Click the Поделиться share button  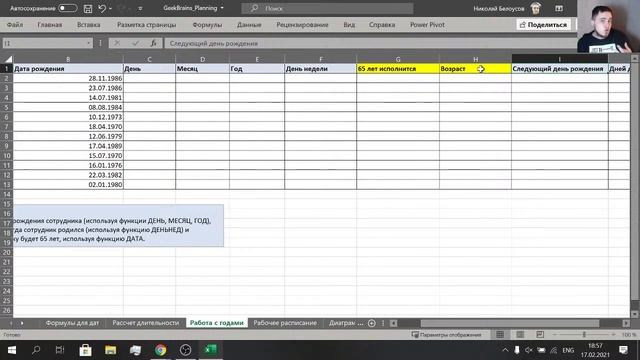pyautogui.click(x=544, y=24)
